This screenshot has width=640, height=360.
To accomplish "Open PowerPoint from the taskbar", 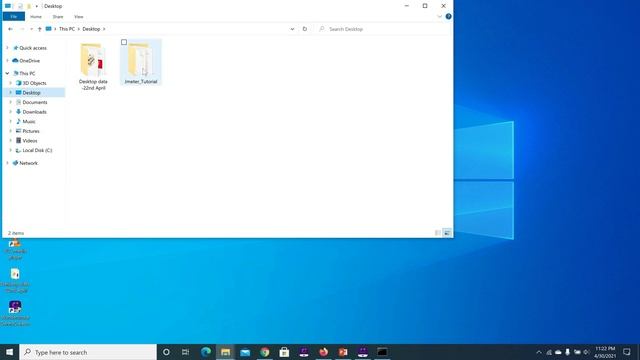I will 343,352.
